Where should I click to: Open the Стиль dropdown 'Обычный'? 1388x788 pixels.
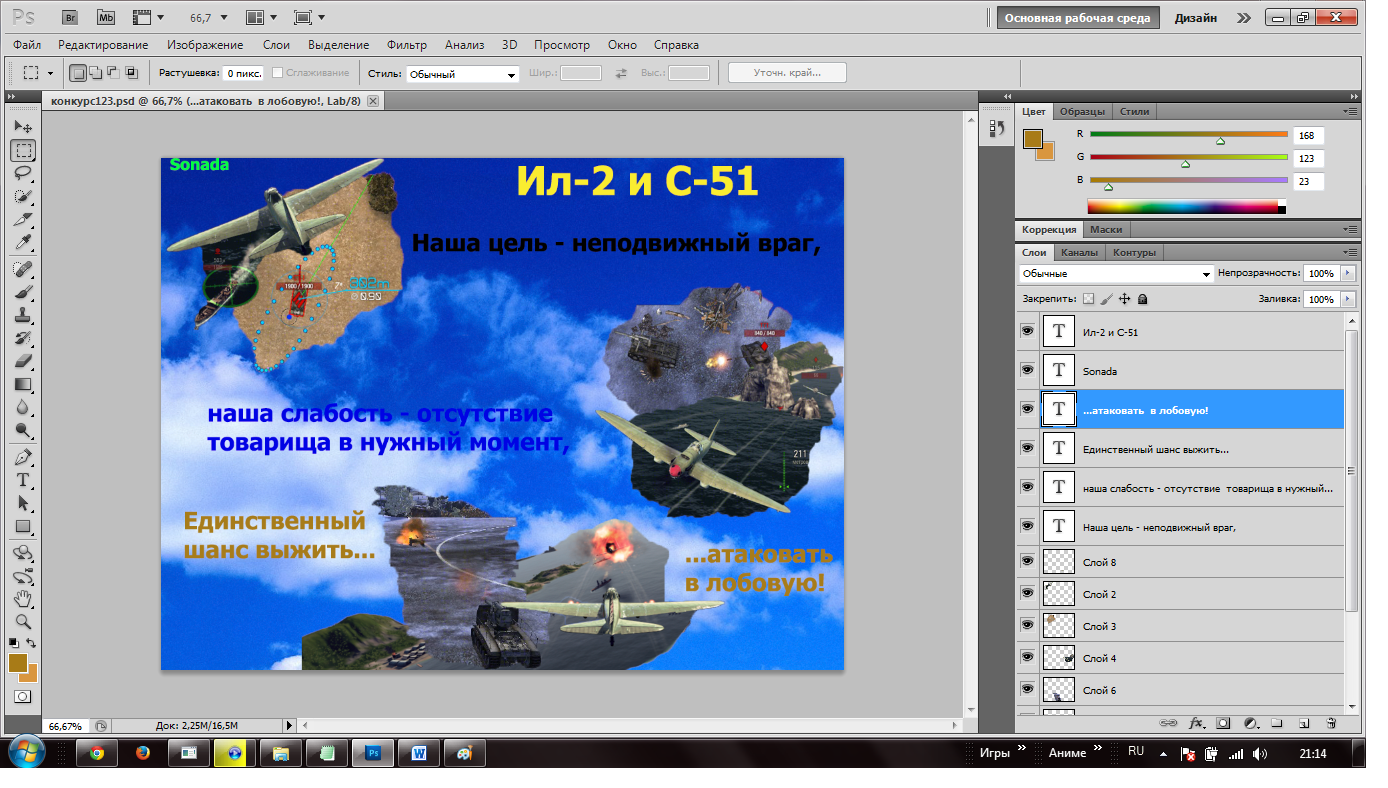click(x=462, y=74)
